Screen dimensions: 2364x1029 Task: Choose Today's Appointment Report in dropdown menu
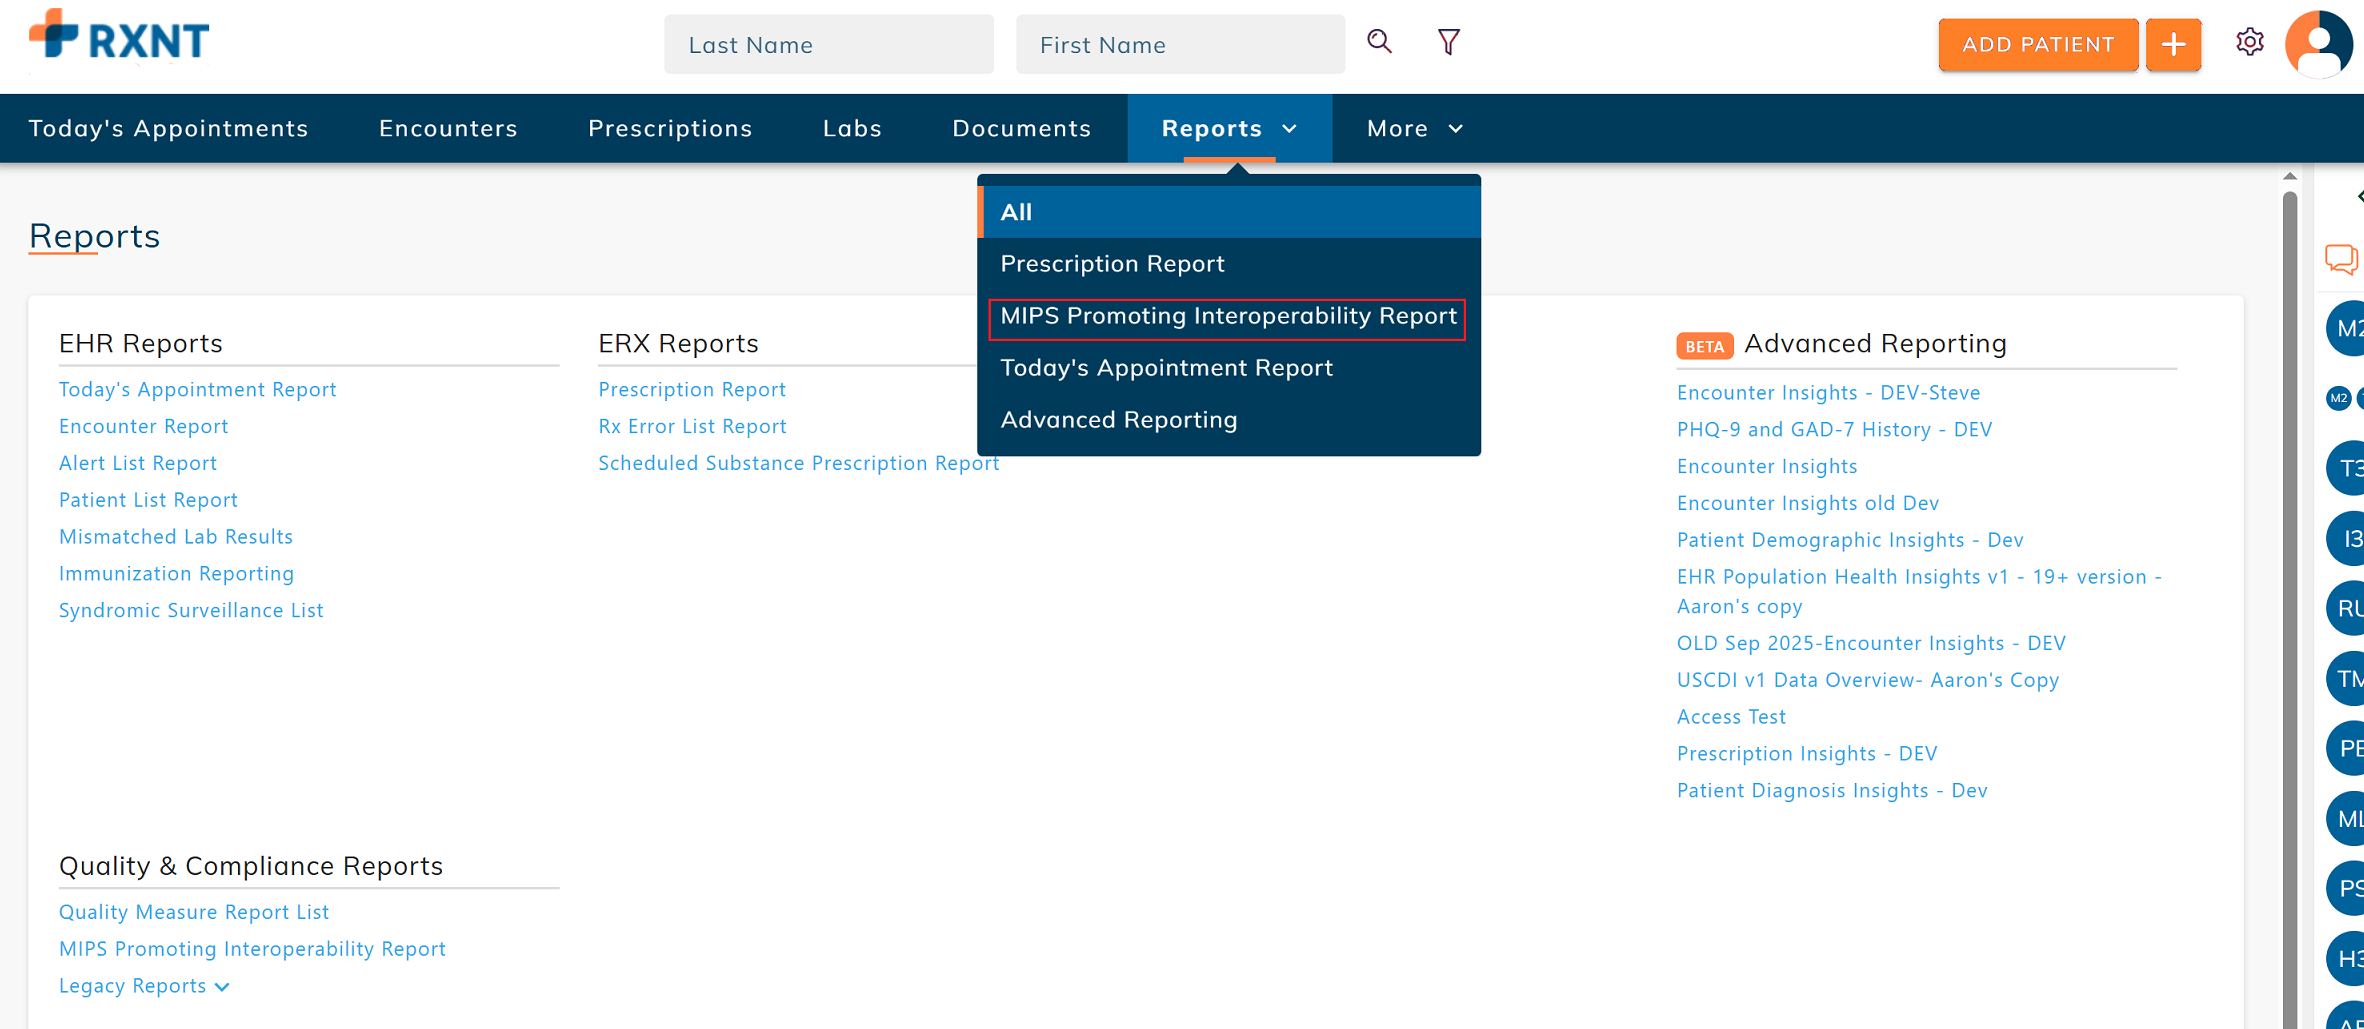click(x=1229, y=368)
